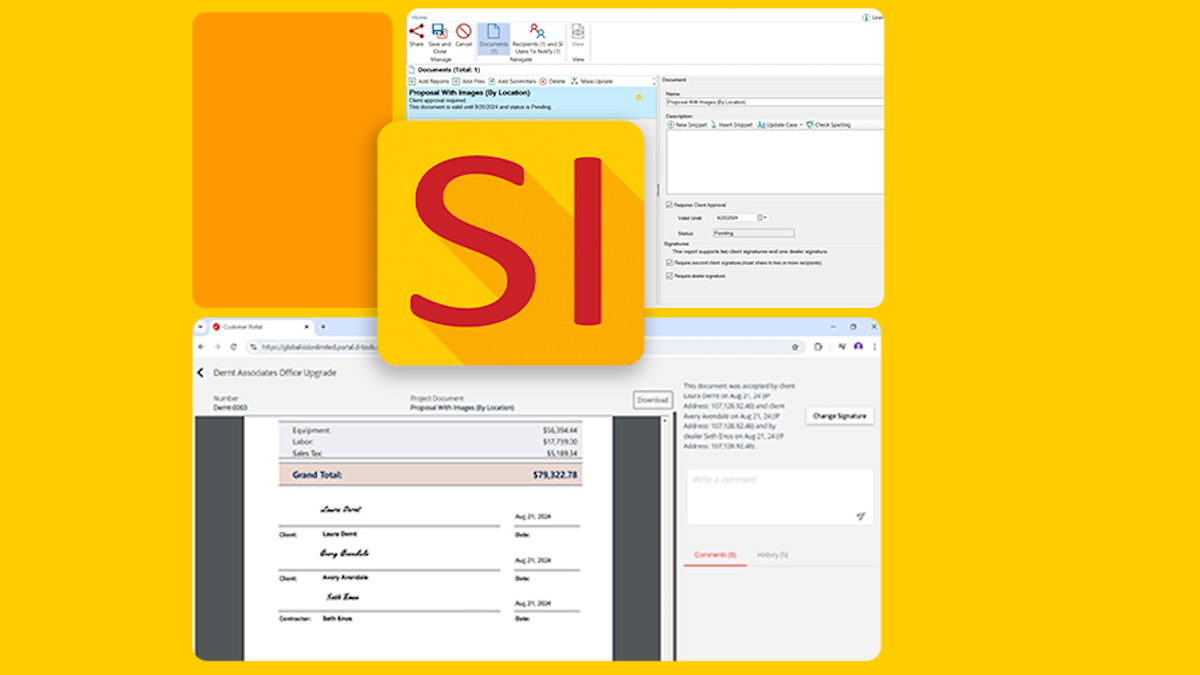1200x675 pixels.
Task: Click the document Name input field
Action: [x=774, y=101]
